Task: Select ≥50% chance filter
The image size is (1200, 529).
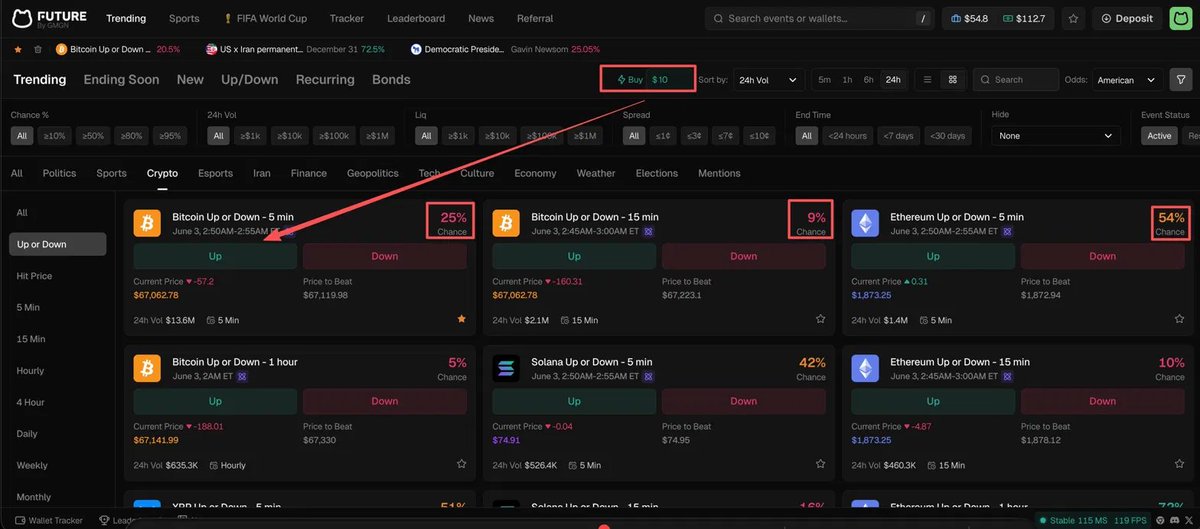Action: coord(93,136)
